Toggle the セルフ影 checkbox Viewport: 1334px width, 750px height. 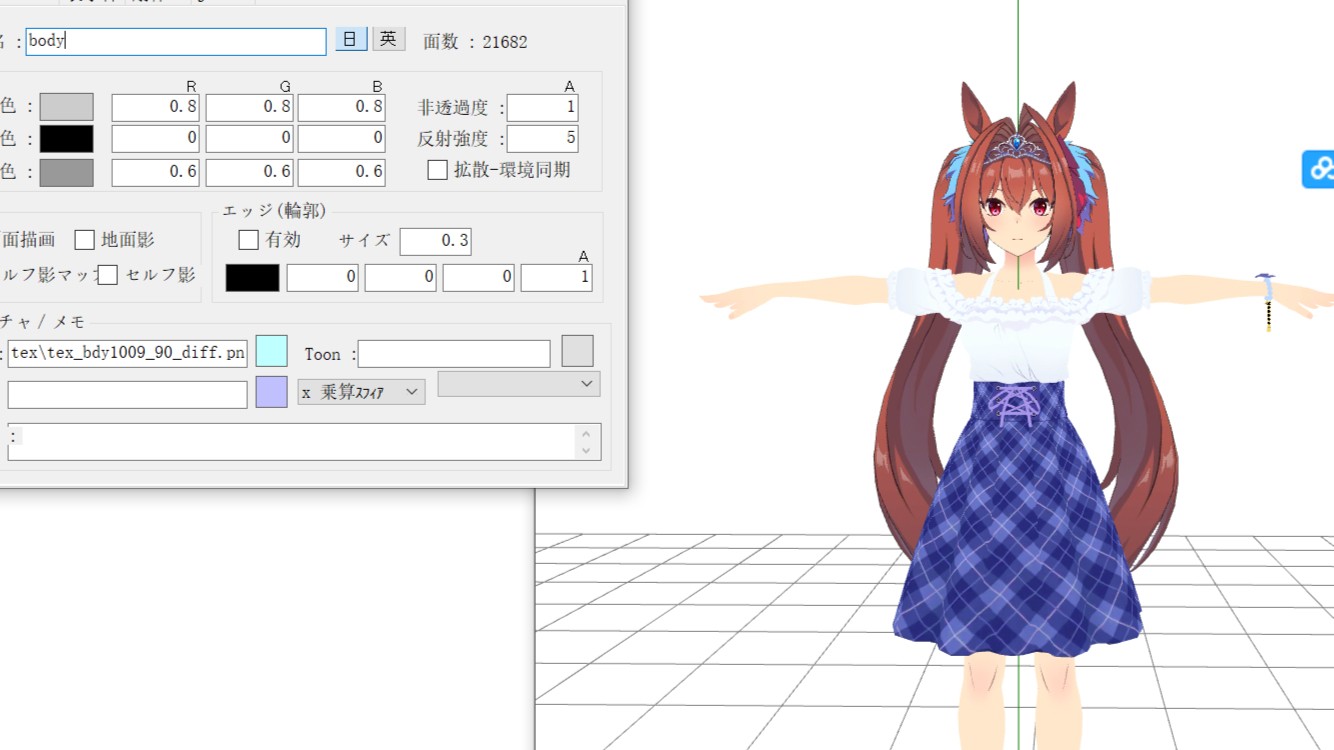108,275
